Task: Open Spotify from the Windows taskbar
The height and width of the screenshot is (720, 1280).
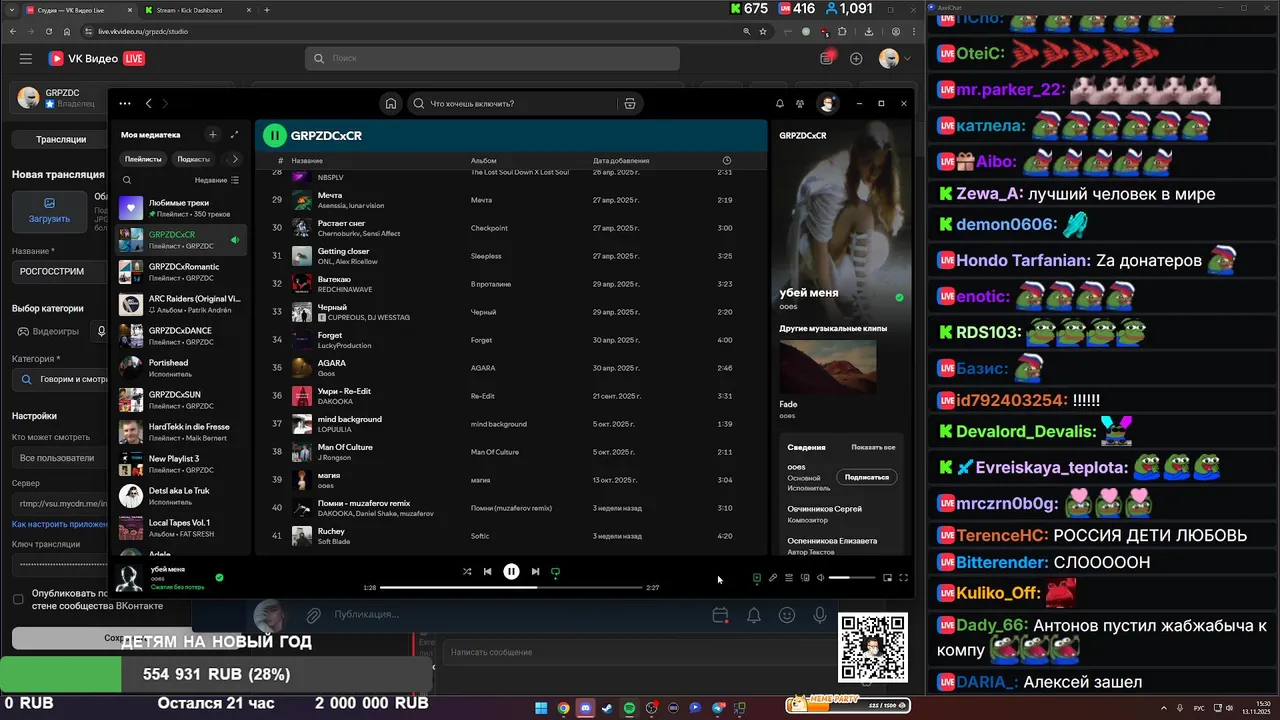Action: click(x=629, y=708)
